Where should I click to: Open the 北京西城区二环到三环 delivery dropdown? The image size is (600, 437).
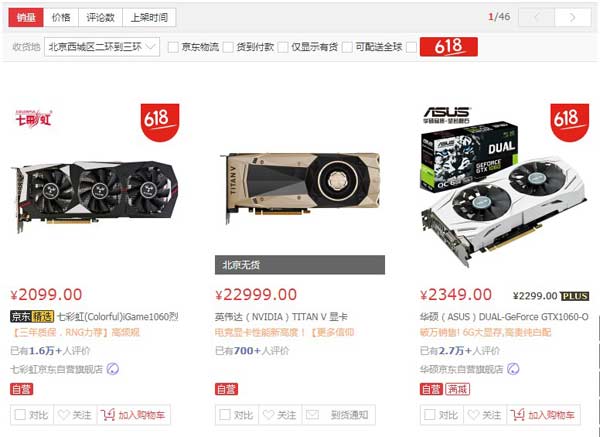(x=102, y=47)
